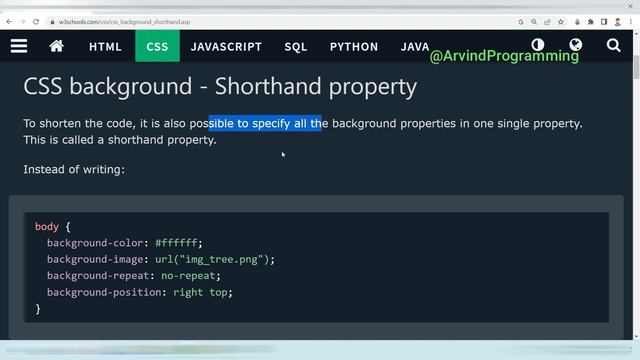Go to the W3Schools home icon
640x360 pixels.
(56, 46)
